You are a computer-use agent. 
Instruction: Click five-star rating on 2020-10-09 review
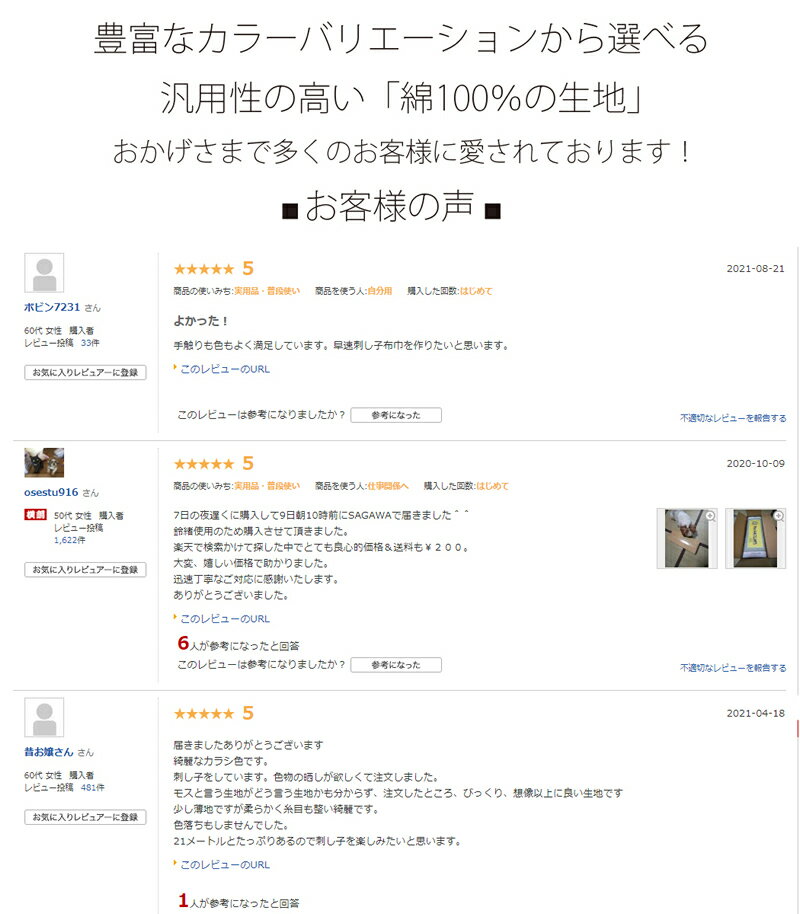click(x=204, y=463)
